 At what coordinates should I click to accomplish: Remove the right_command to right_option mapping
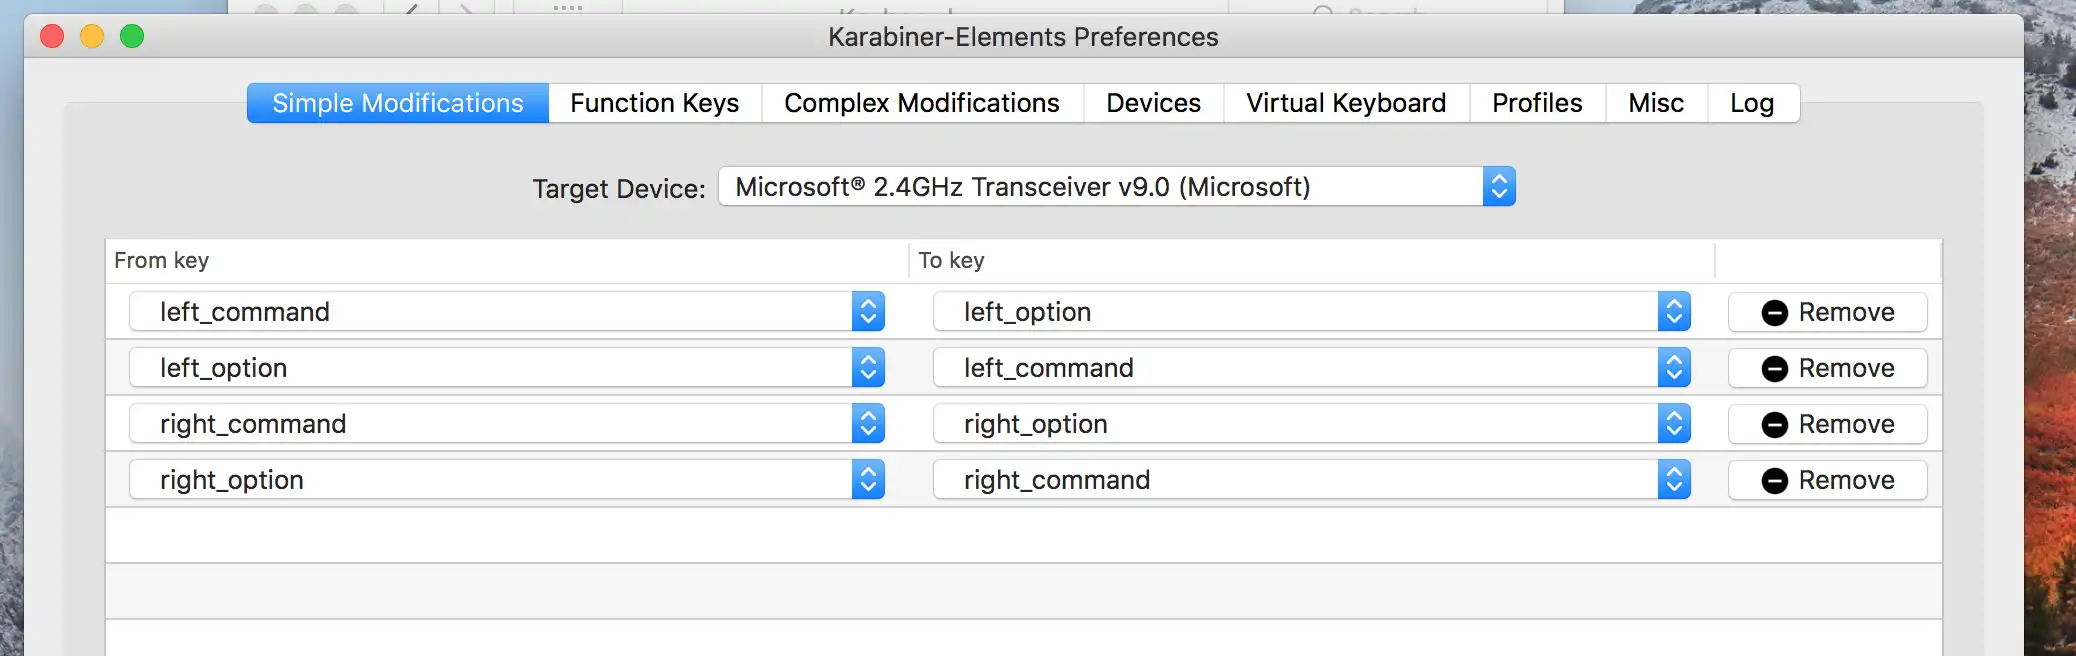pos(1827,423)
